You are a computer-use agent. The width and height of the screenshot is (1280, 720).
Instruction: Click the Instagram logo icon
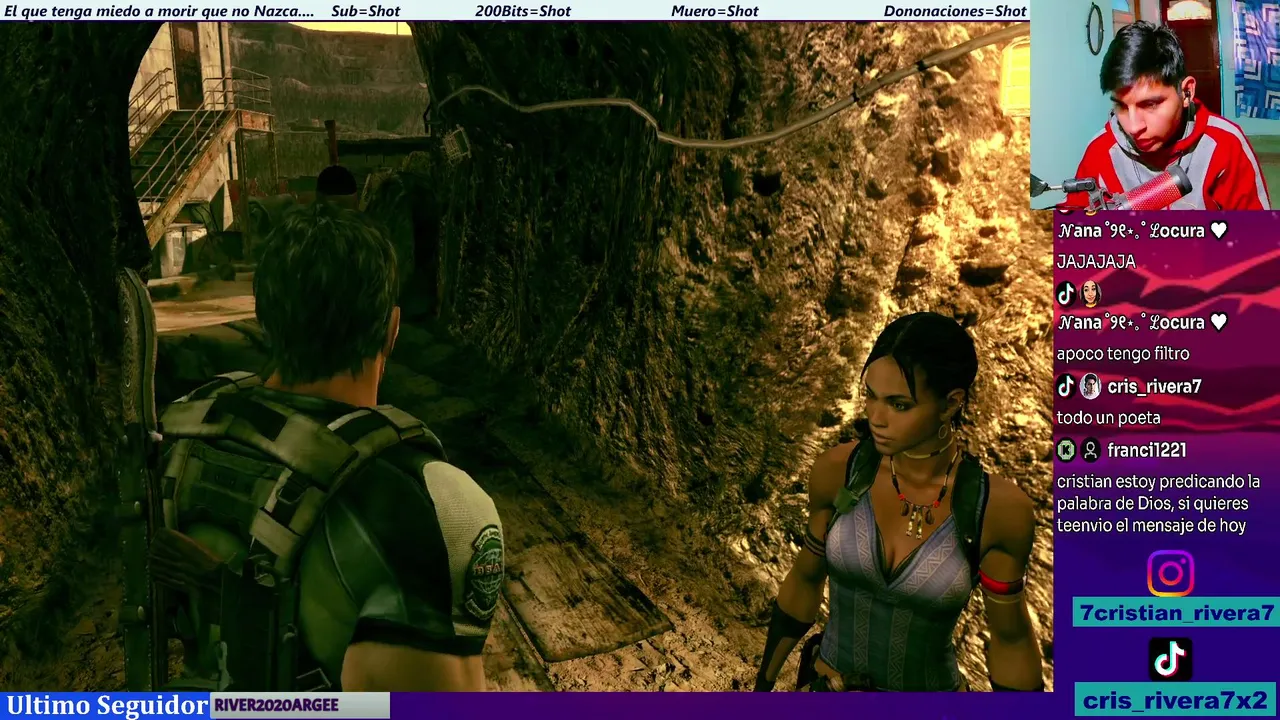pos(1170,574)
